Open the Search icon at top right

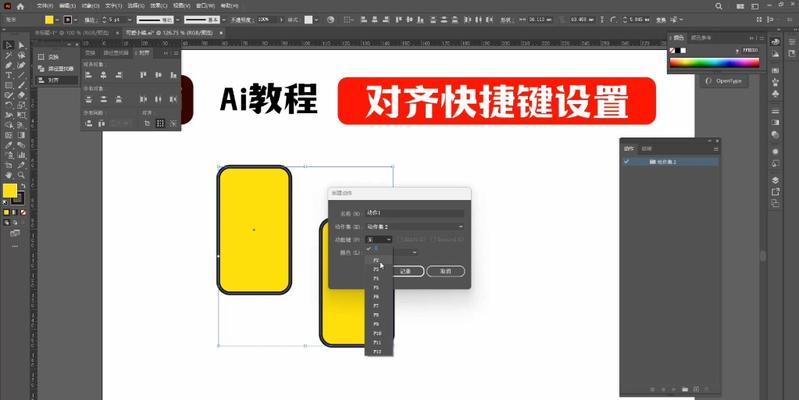pos(718,7)
